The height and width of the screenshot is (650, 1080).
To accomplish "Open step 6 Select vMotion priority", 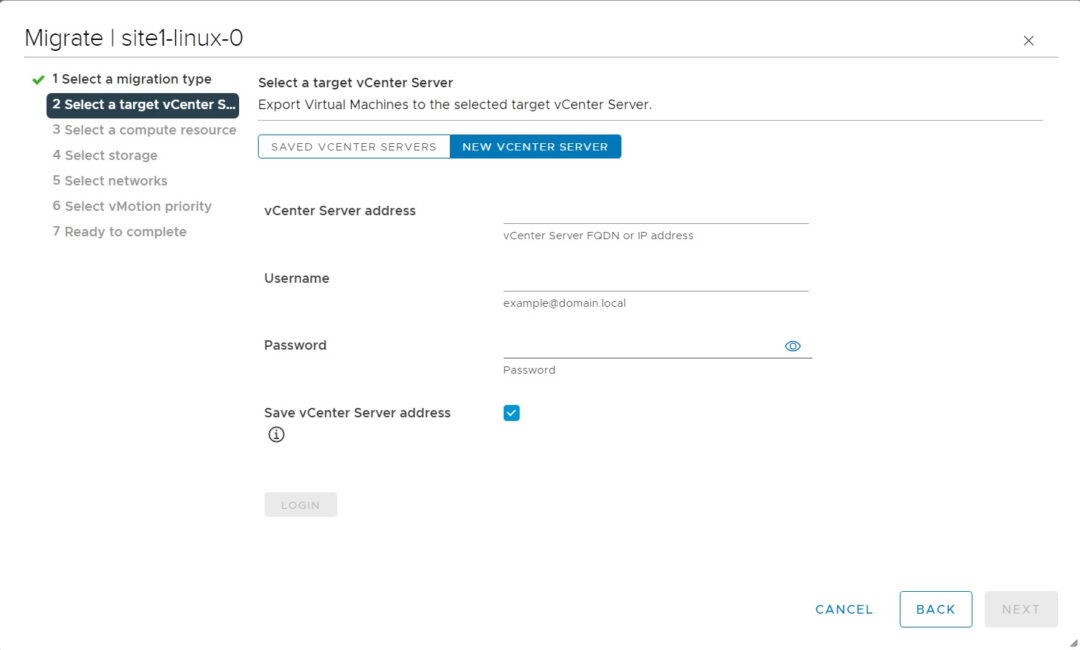I will [133, 206].
